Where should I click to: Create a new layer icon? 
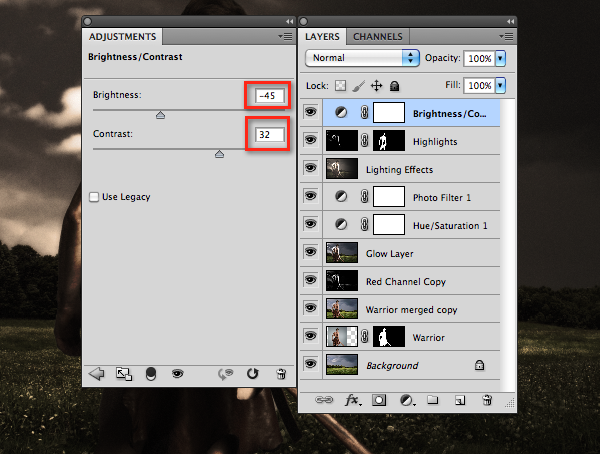(460, 400)
